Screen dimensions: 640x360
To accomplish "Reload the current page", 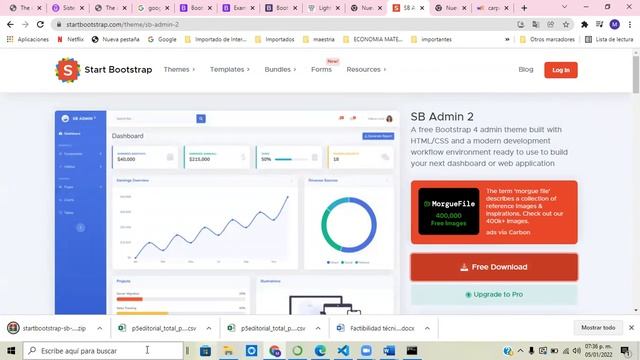I will [x=40, y=24].
